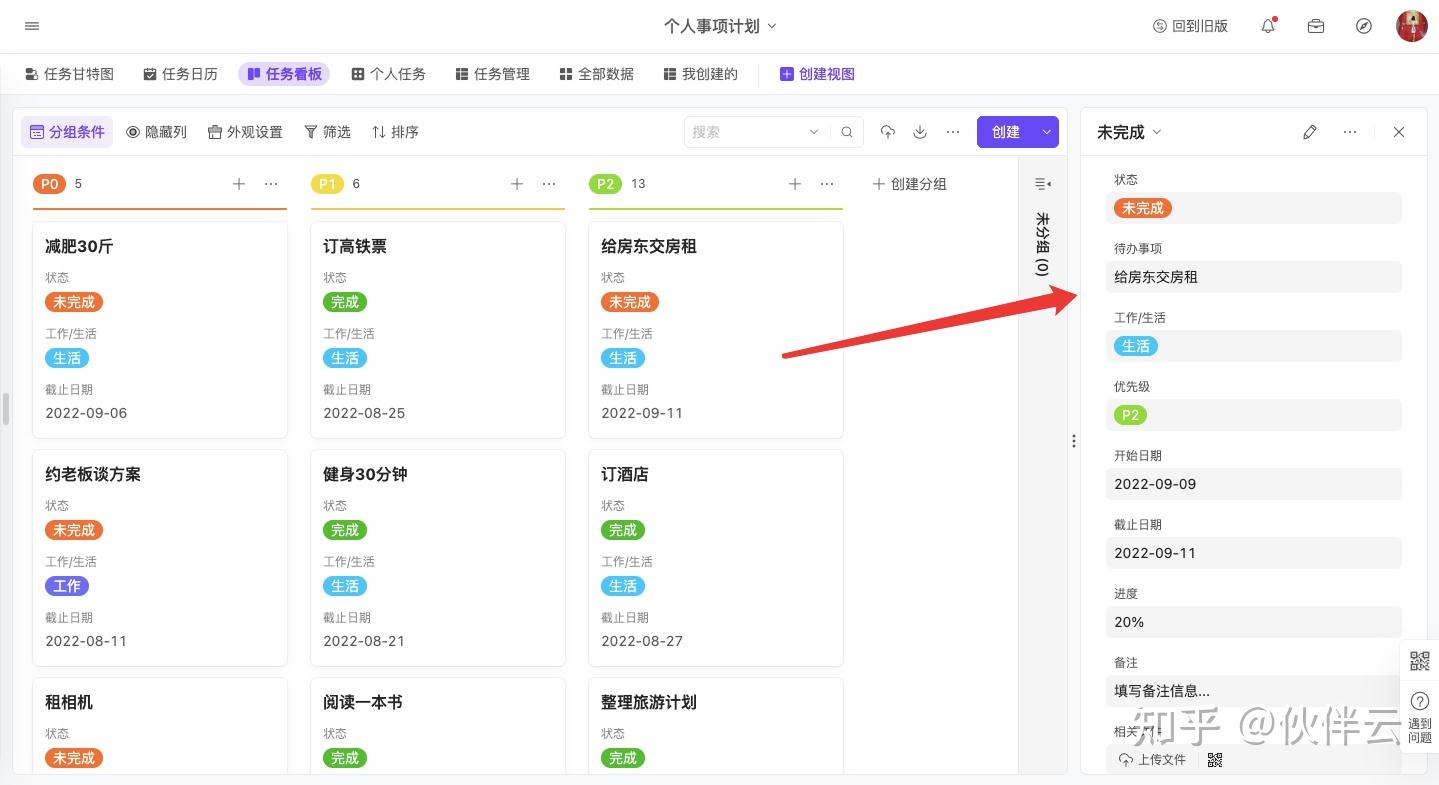
Task: Open 个人事项计划 title dropdown
Action: (720, 26)
